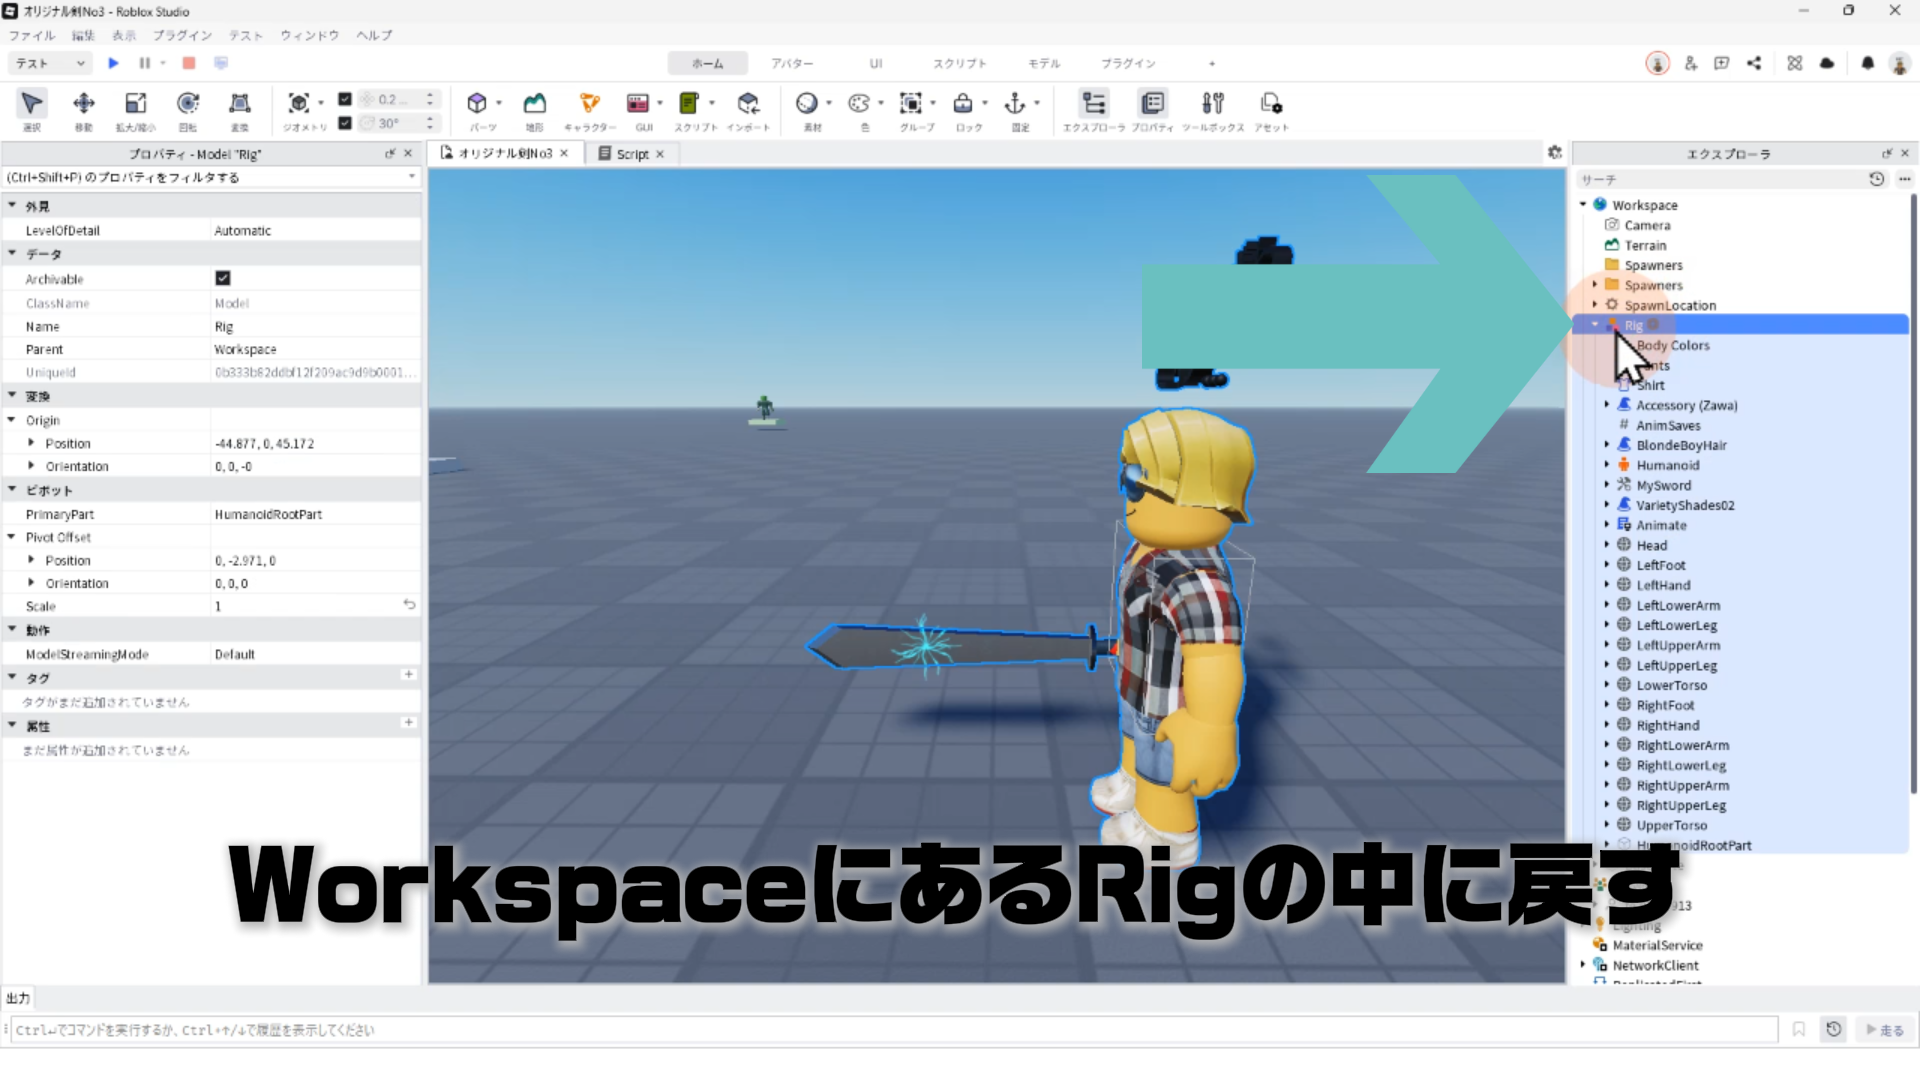
Task: Toggle the rotation snap 30° checkbox
Action: coord(345,123)
